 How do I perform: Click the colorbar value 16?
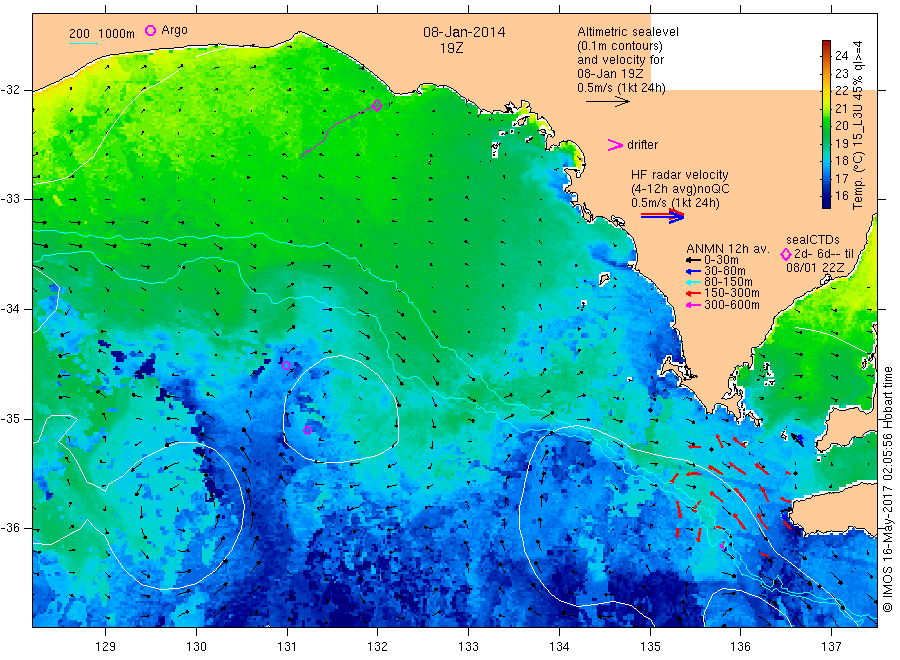pos(841,196)
